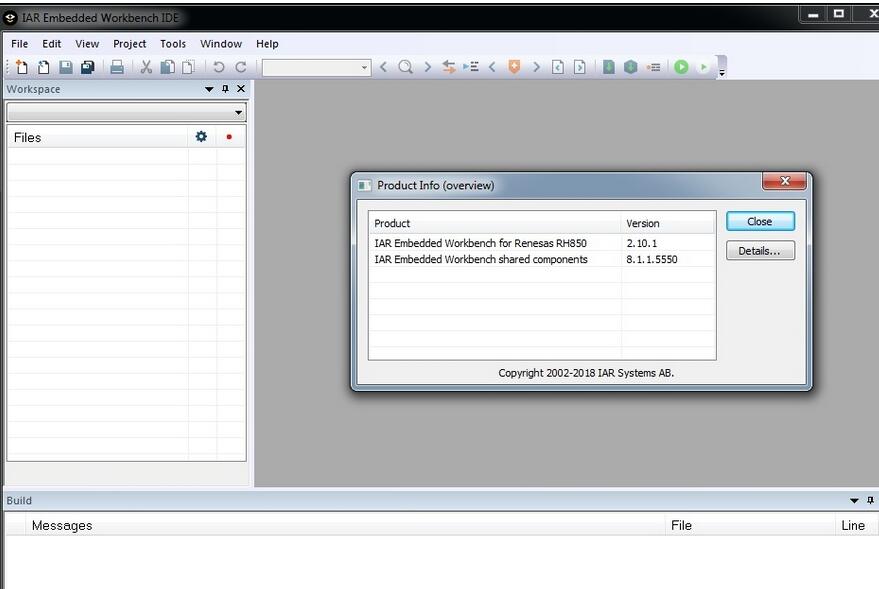Click the magnifier Find icon
Image resolution: width=879 pixels, height=589 pixels.
[x=405, y=67]
